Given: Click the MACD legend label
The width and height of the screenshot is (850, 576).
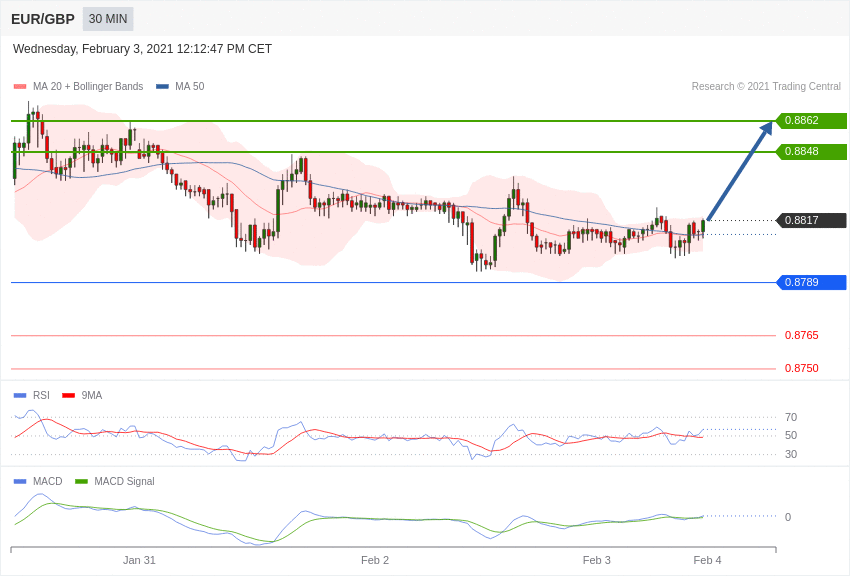Looking at the screenshot, I should [47, 481].
